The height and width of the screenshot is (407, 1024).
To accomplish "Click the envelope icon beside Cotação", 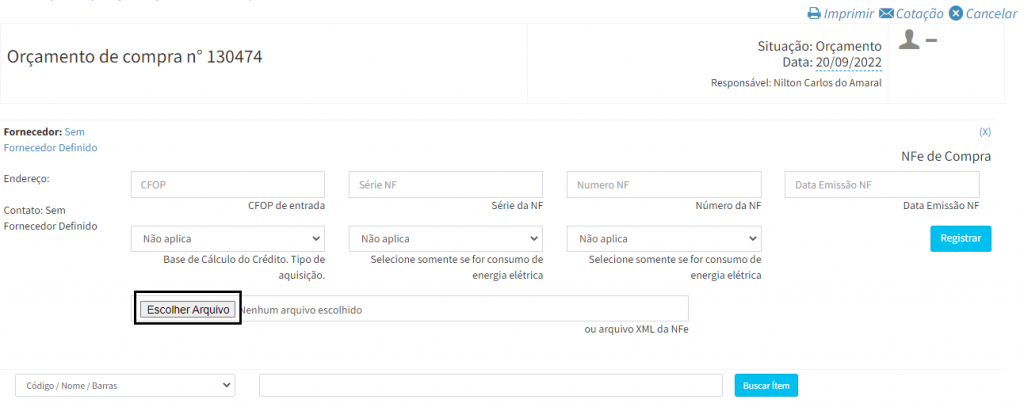I will [886, 14].
